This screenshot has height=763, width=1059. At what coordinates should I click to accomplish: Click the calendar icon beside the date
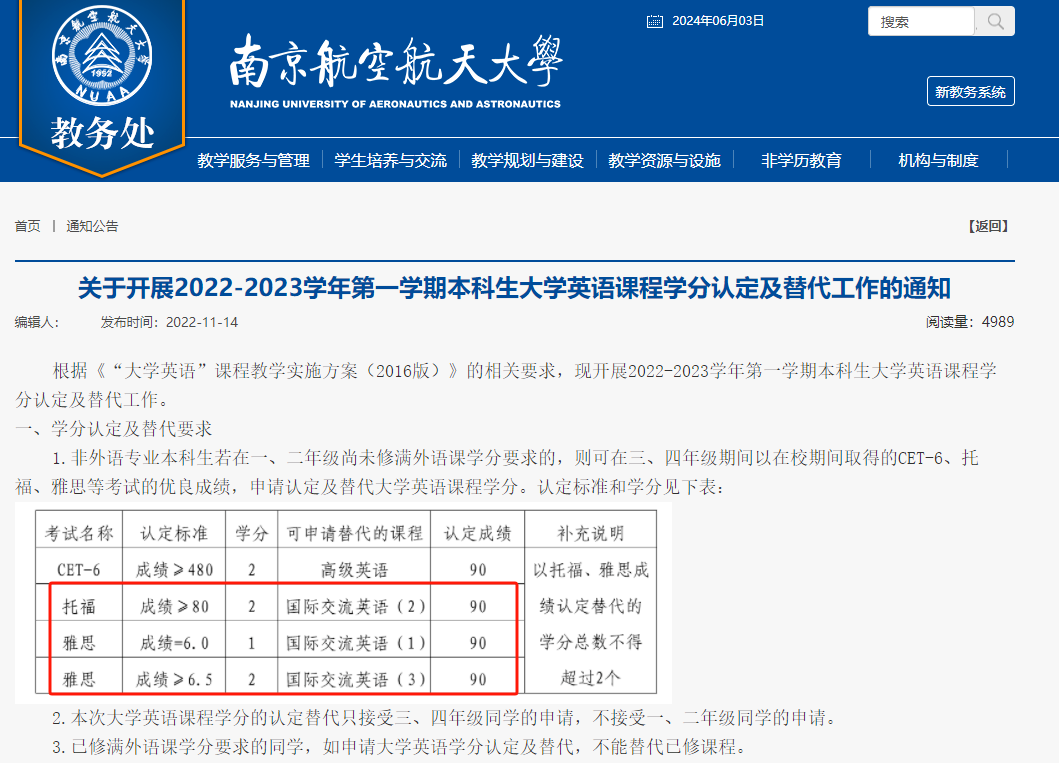(x=654, y=22)
